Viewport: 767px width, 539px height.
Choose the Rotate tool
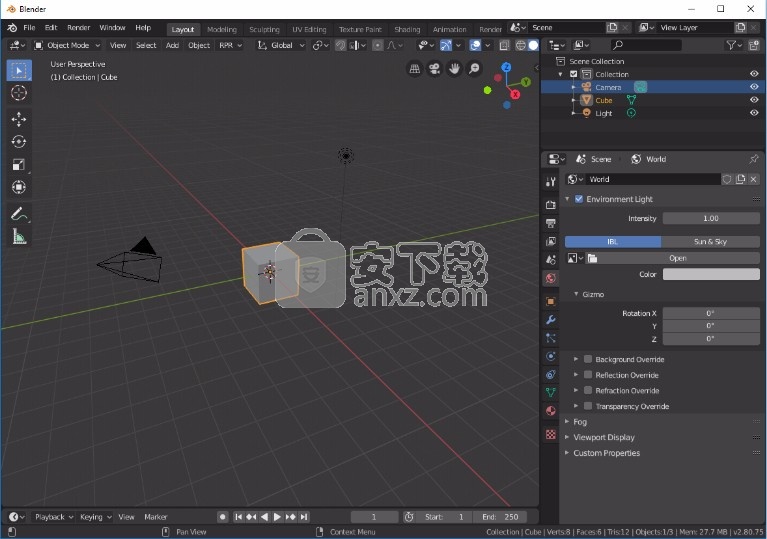pyautogui.click(x=19, y=141)
